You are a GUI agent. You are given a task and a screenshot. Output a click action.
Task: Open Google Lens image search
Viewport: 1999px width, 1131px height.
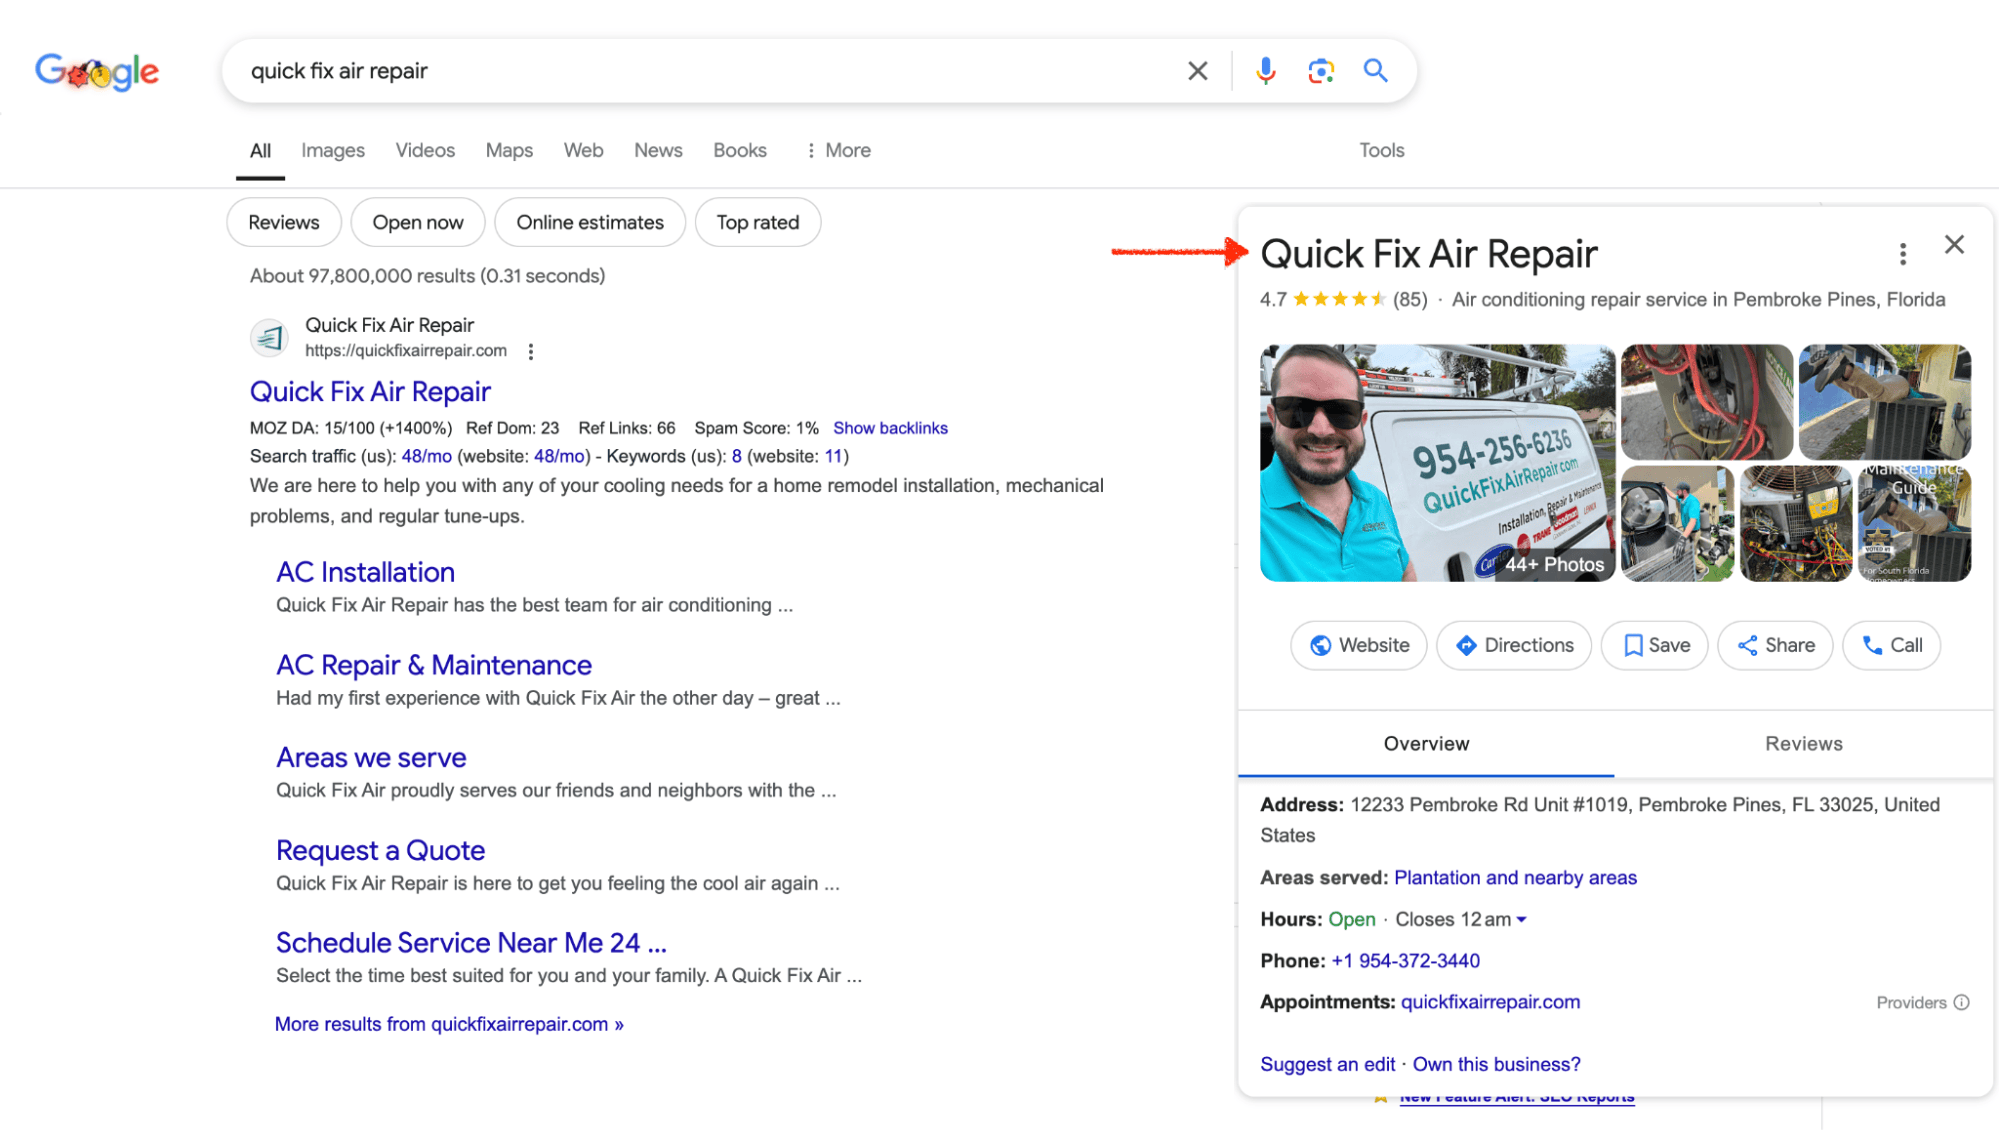(1320, 70)
